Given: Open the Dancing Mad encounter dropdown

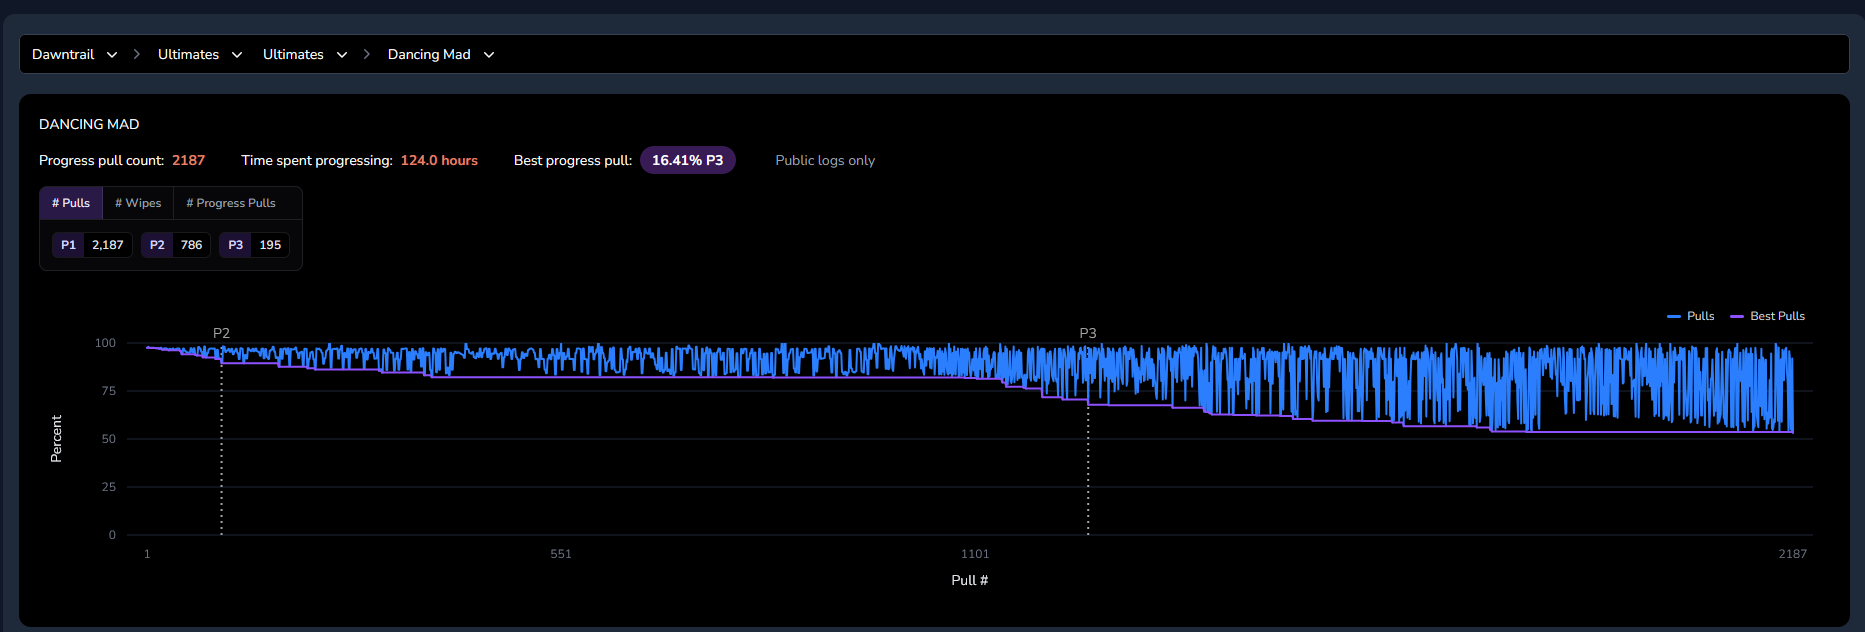Looking at the screenshot, I should 441,54.
